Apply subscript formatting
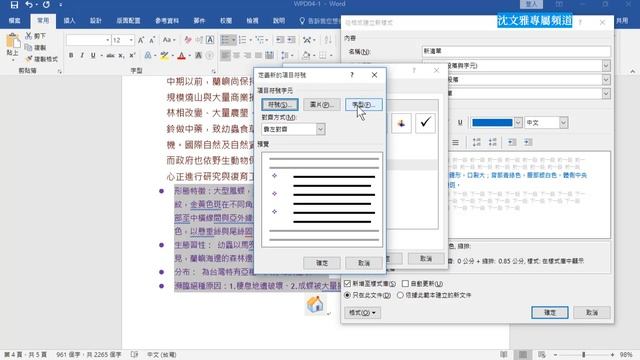640x360 pixels. click(121, 55)
